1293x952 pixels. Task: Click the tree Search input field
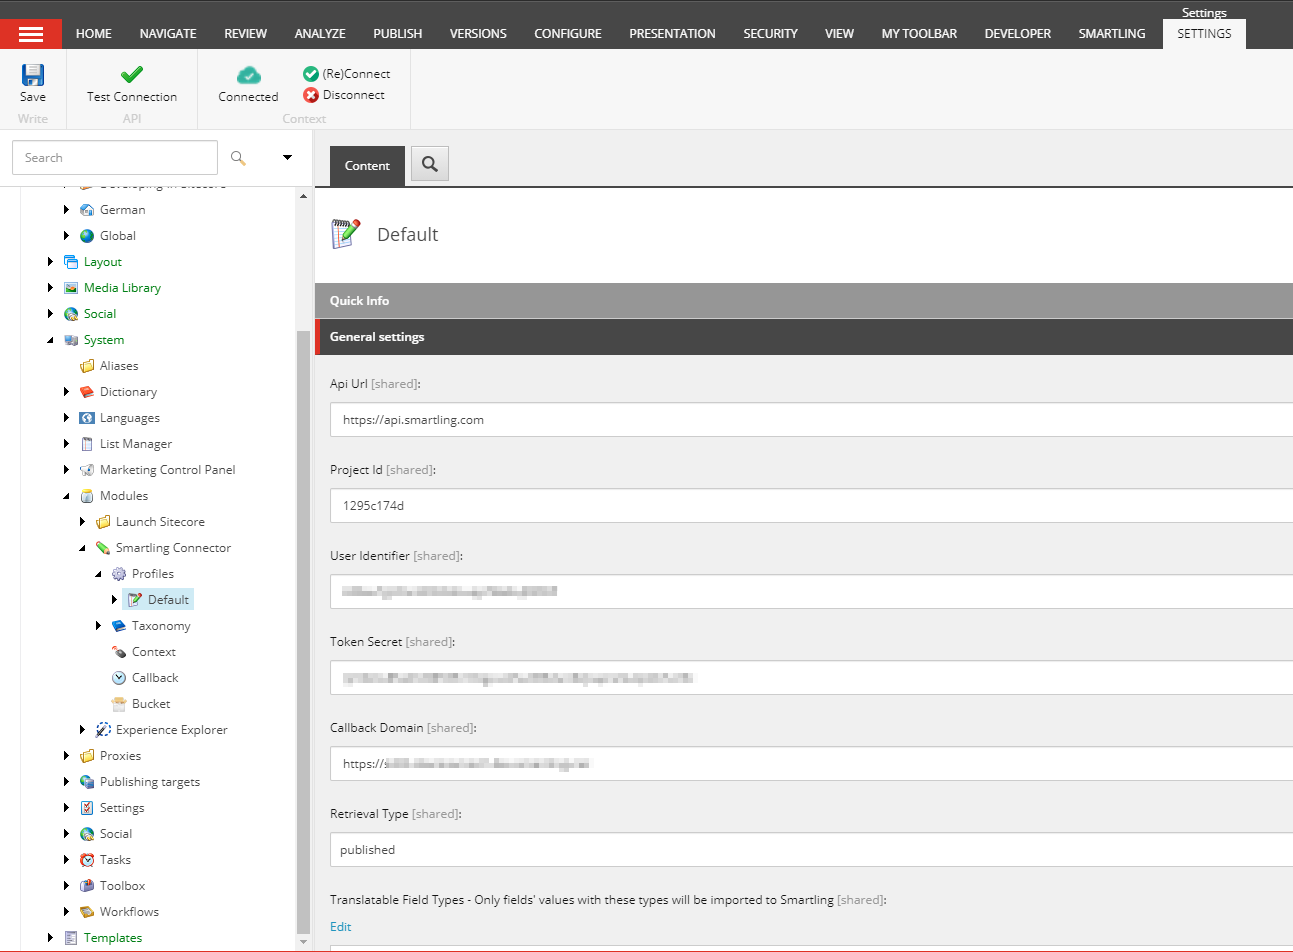[x=115, y=158]
